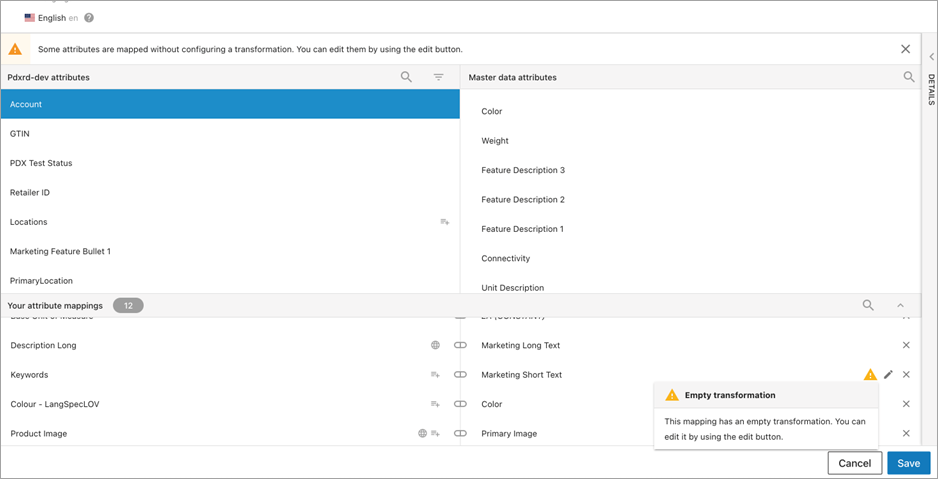Open the Pdxrd-dev attributes filter
The image size is (938, 479).
click(x=438, y=77)
